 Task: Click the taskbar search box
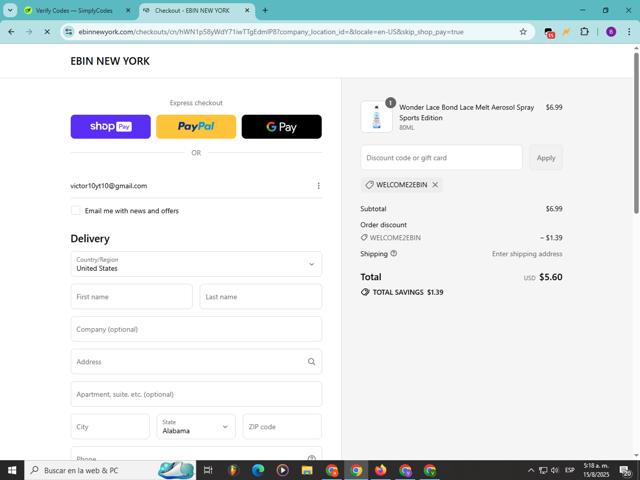pyautogui.click(x=110, y=470)
